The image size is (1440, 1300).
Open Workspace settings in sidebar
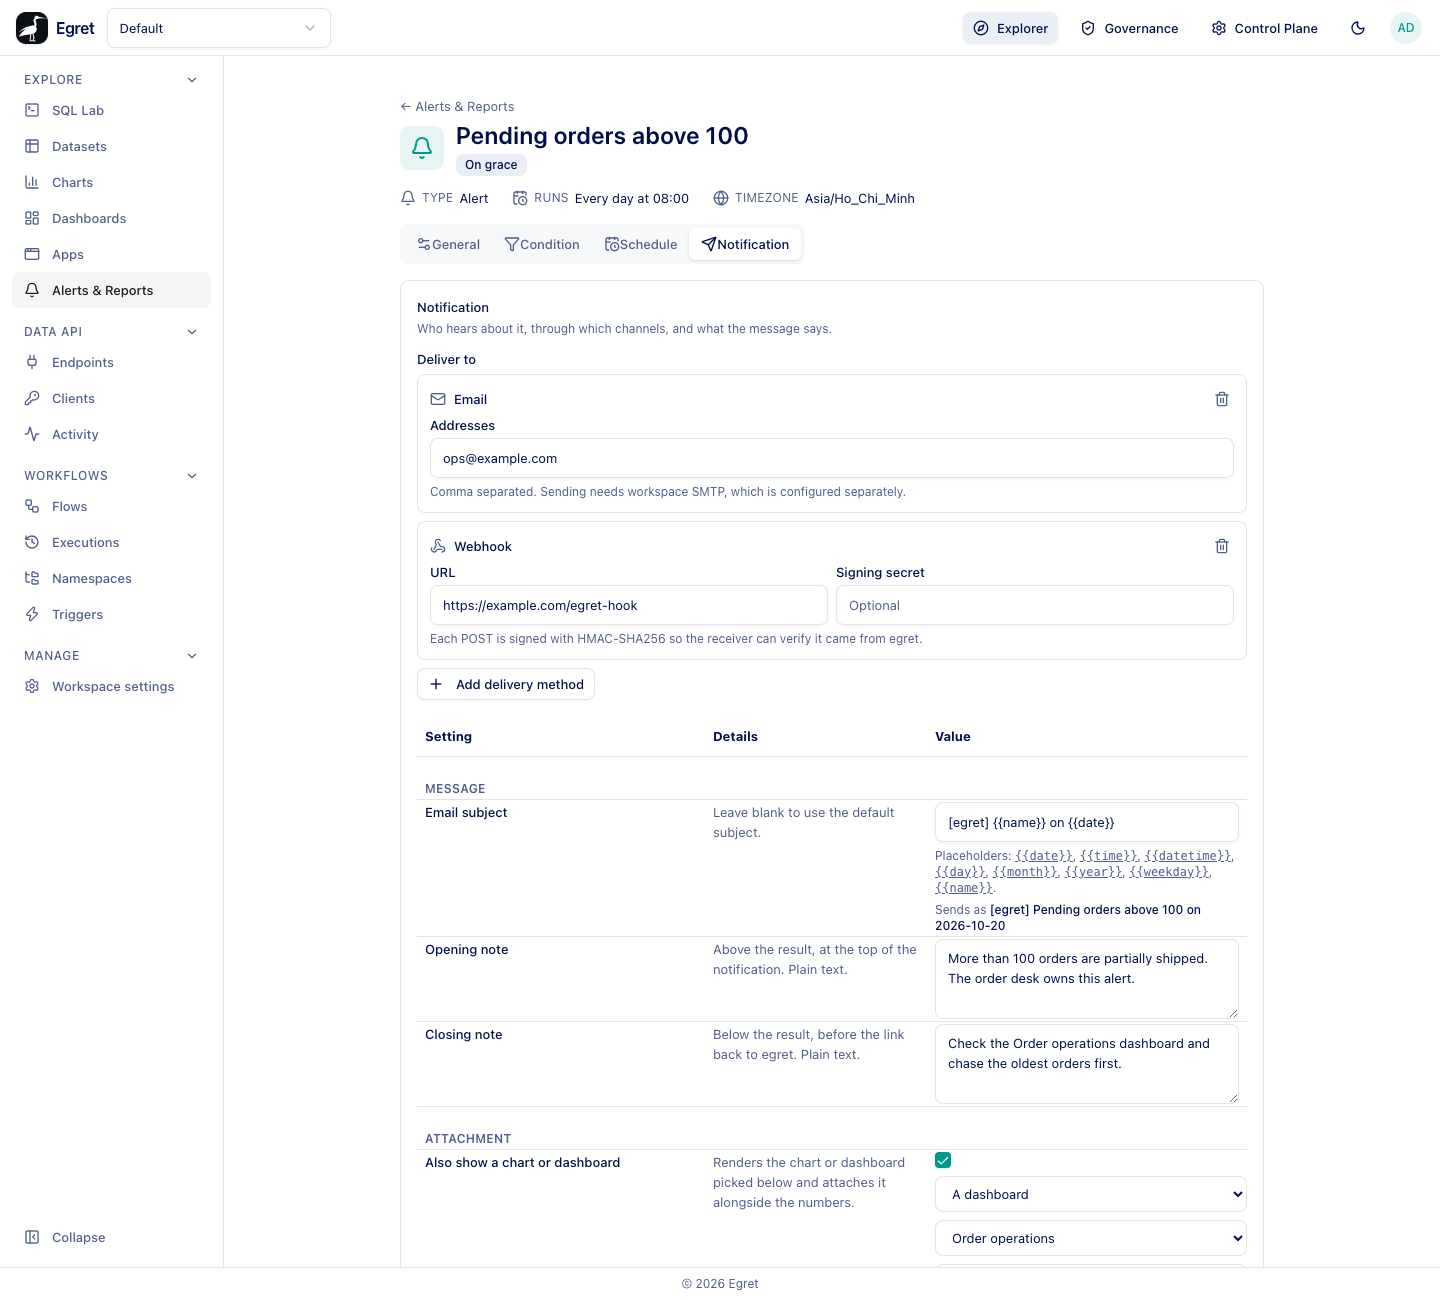click(112, 686)
